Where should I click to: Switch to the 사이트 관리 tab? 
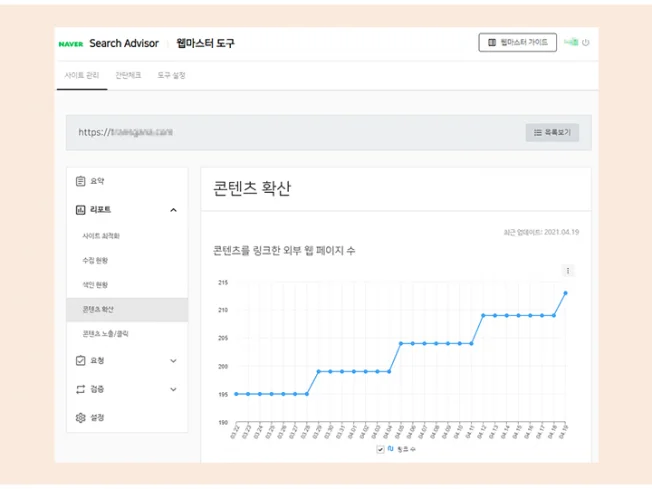coord(82,75)
